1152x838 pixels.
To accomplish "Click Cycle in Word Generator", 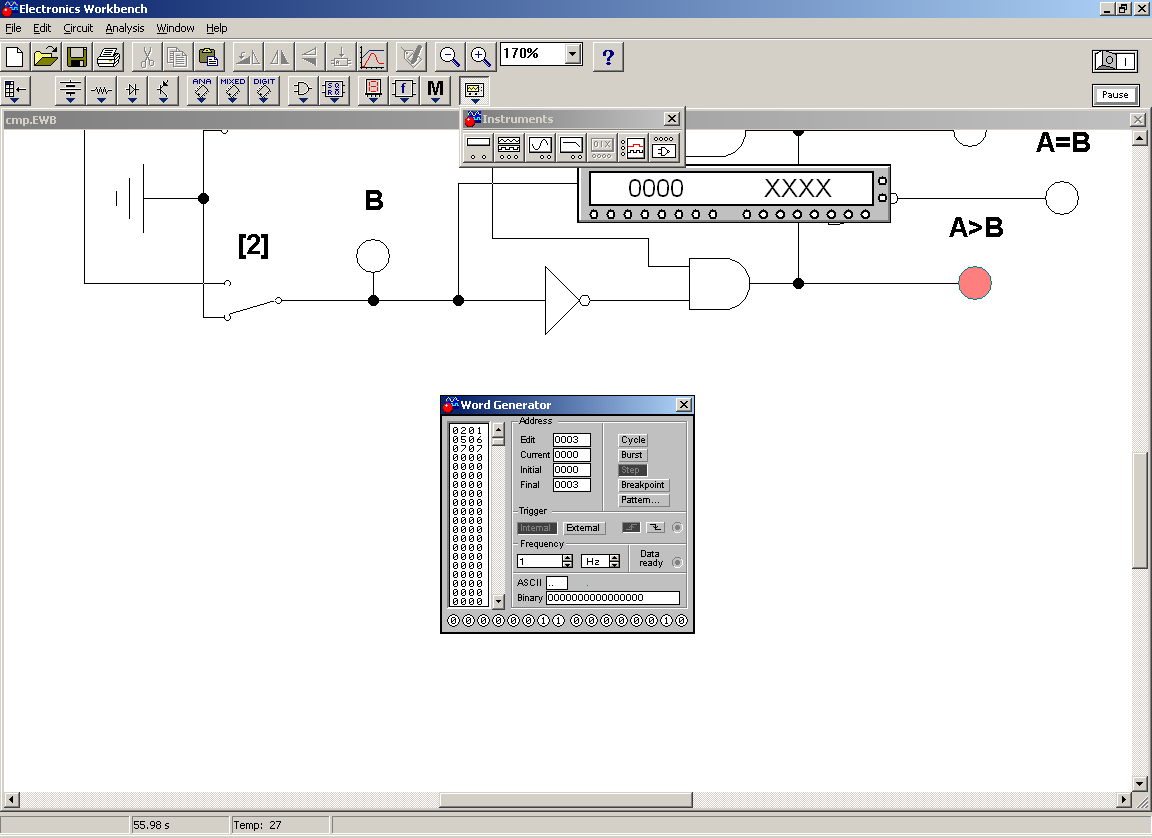I will click(x=633, y=440).
